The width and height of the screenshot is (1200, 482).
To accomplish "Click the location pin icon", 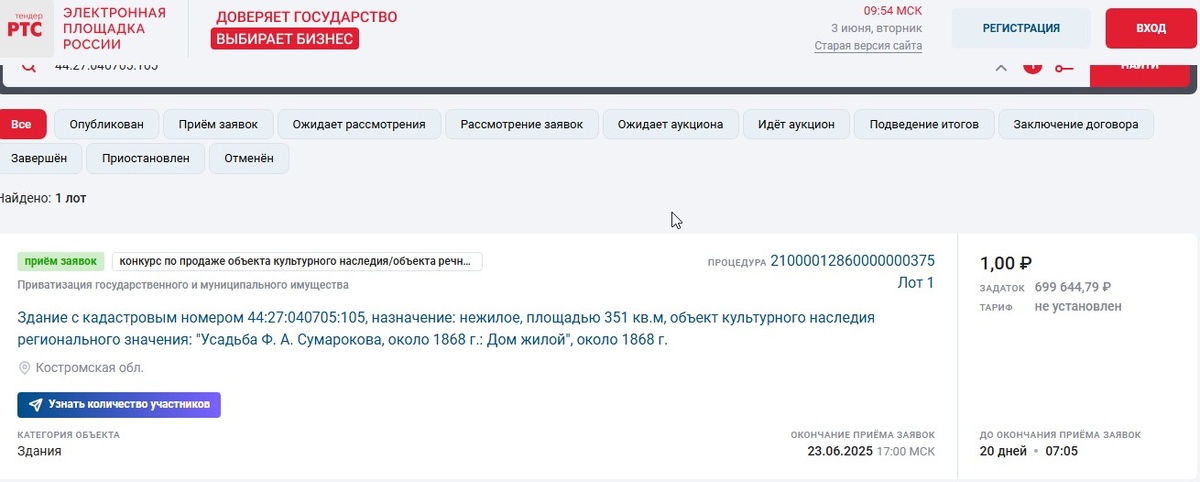I will coord(24,368).
